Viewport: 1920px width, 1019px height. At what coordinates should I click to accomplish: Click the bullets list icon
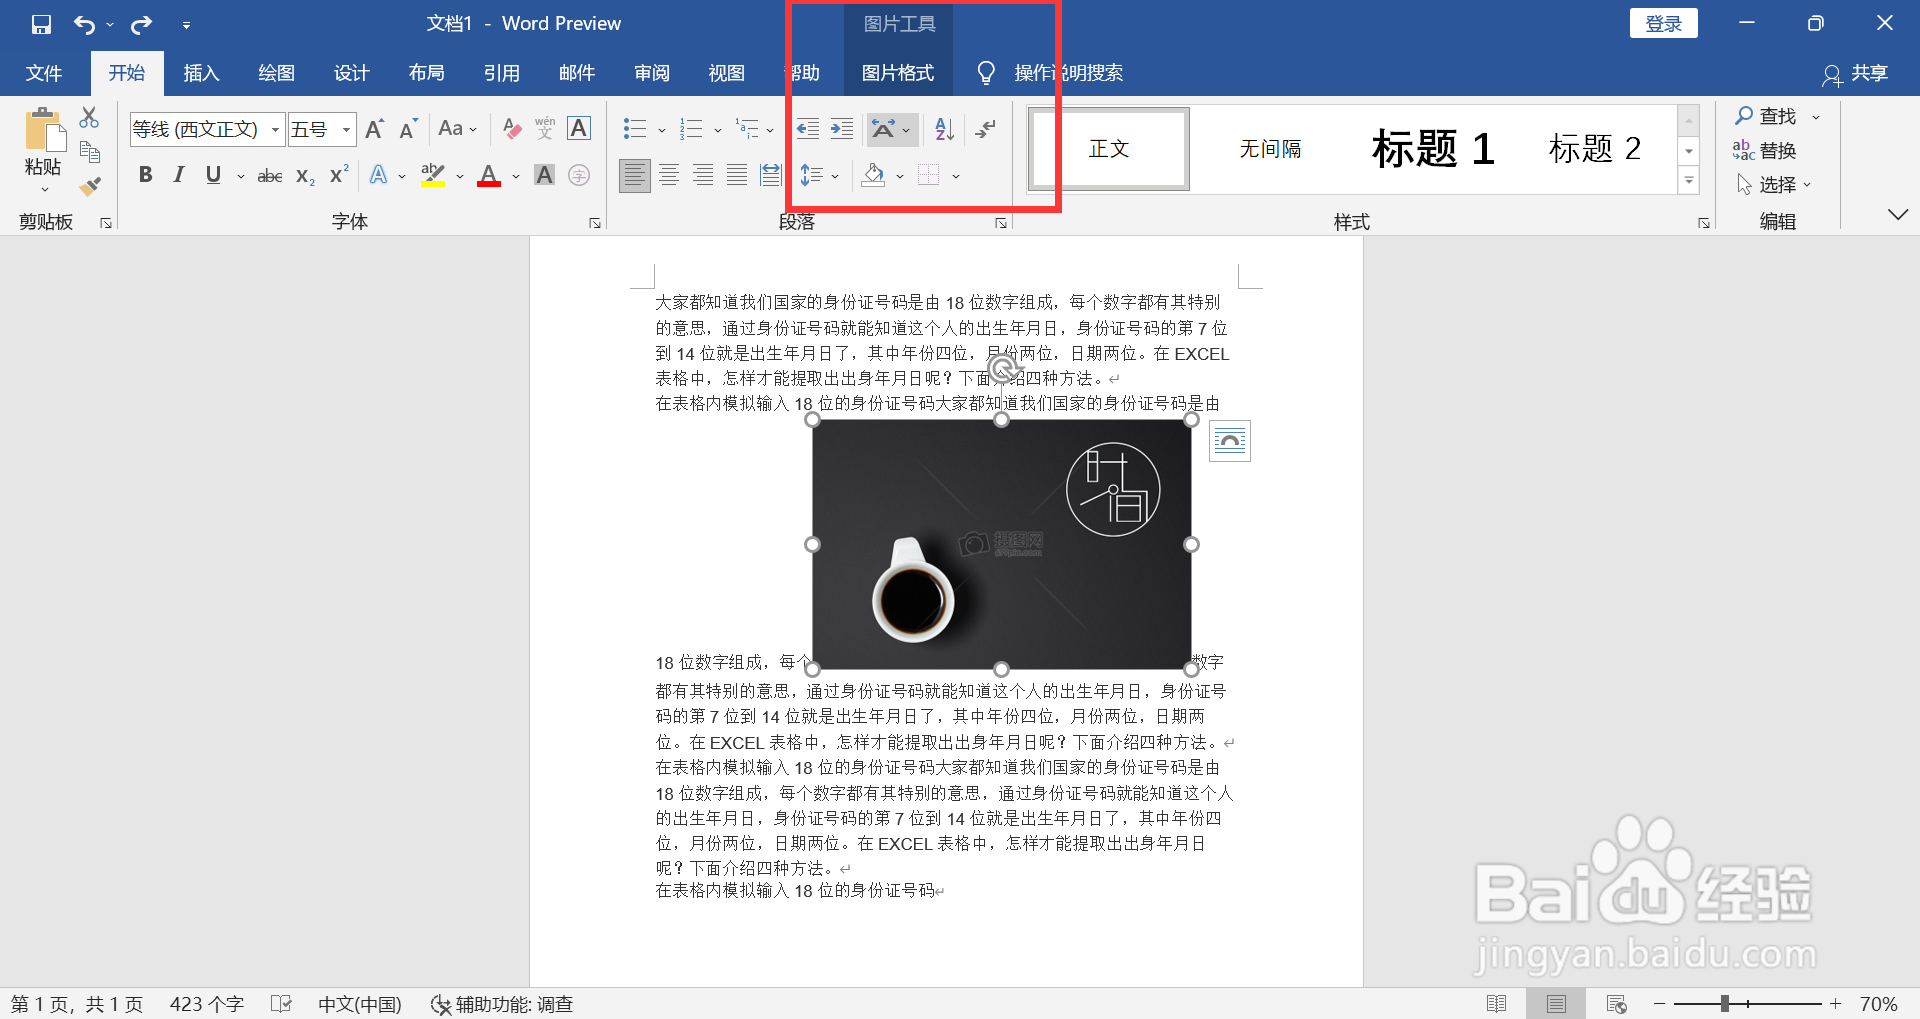(x=634, y=128)
